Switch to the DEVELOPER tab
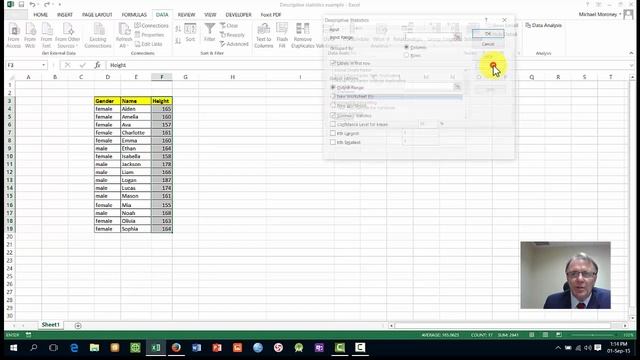Viewport: 640px width, 360px height. [x=238, y=15]
